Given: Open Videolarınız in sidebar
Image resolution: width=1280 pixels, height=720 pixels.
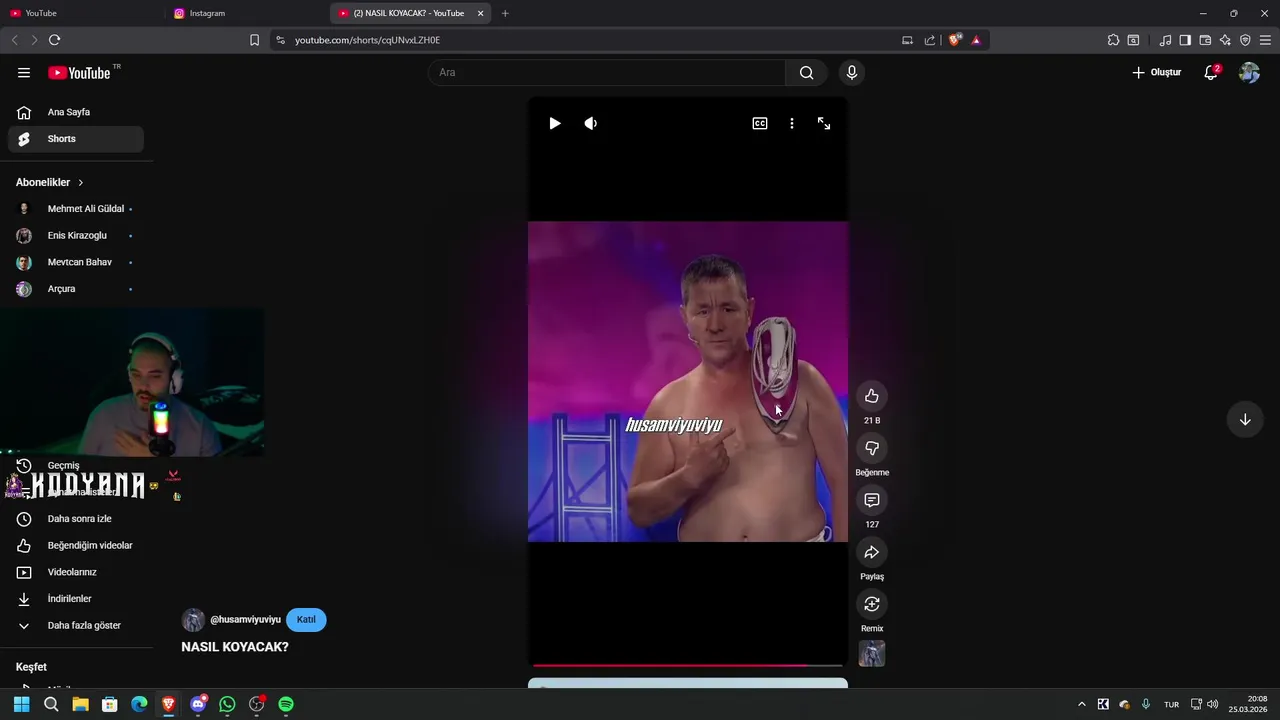Looking at the screenshot, I should (76, 572).
